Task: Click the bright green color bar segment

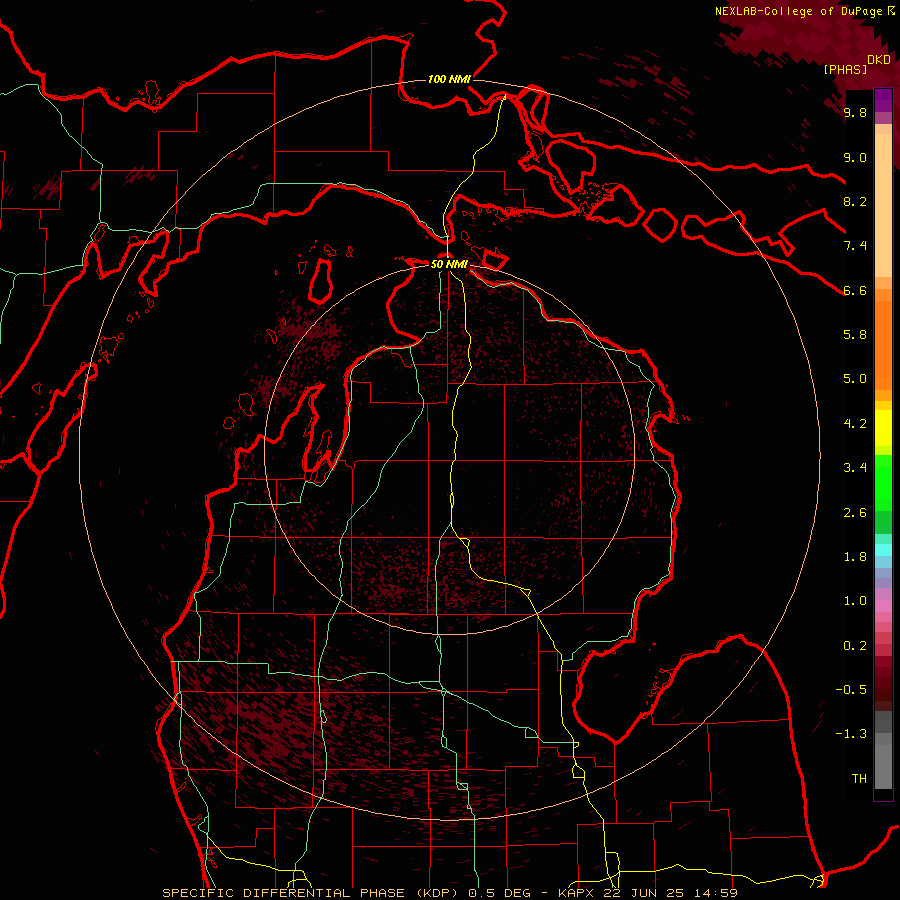Action: point(883,483)
